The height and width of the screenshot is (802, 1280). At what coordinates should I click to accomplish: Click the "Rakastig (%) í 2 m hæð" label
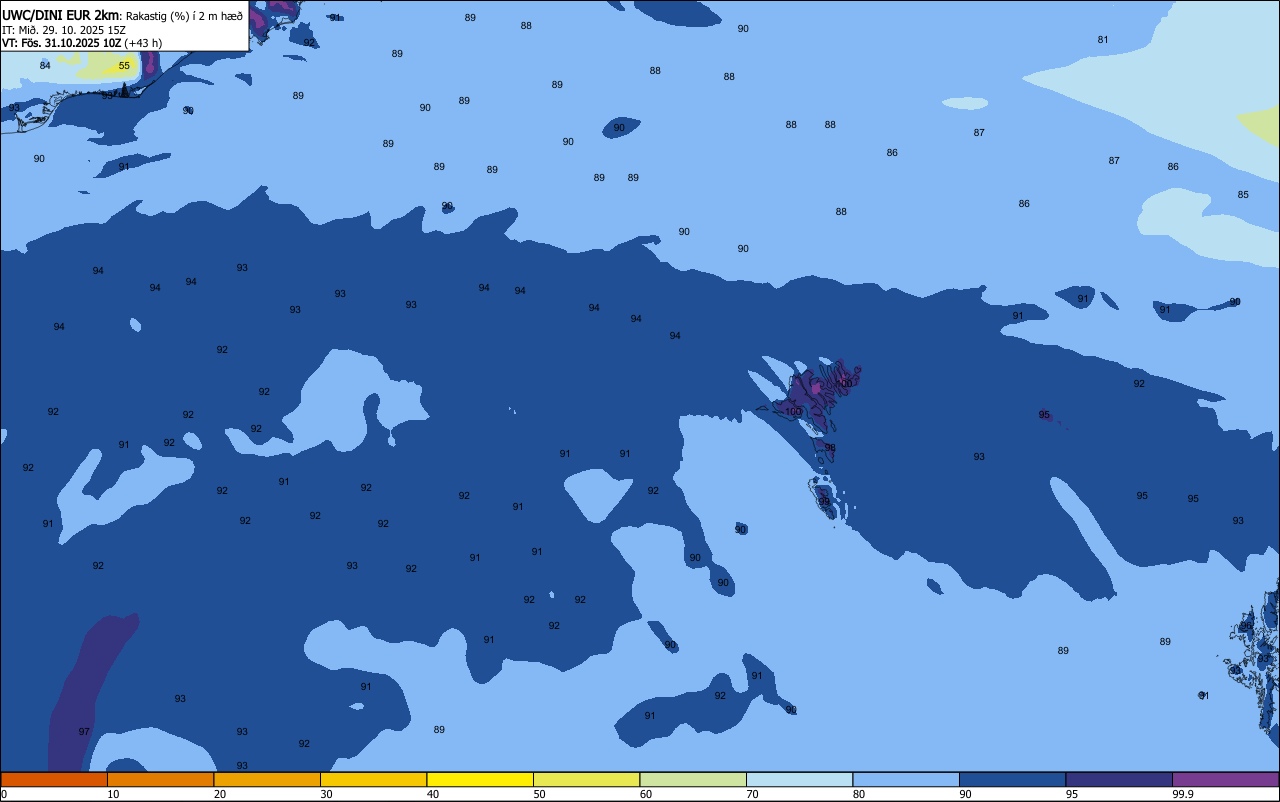pos(184,15)
